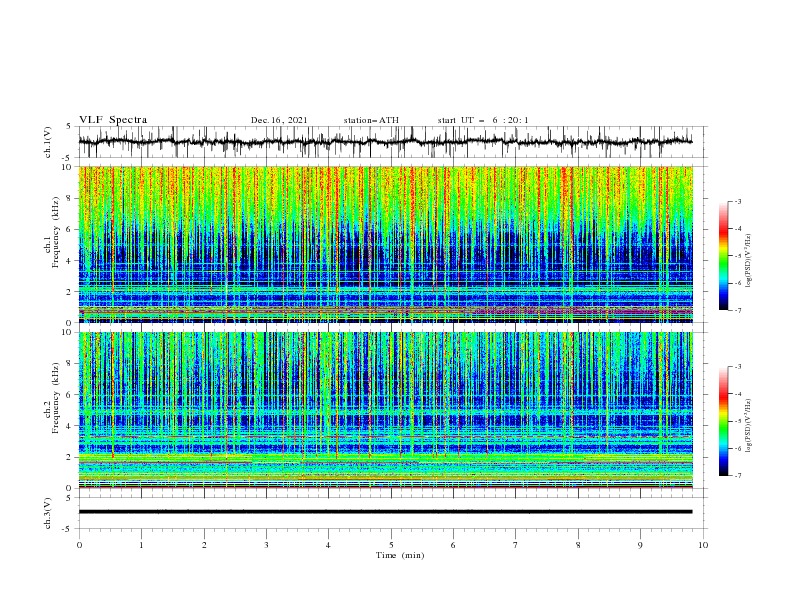Click the ch.1 Frequency (kHz) axis label
Image resolution: width=792 pixels, height=612 pixels.
(52, 244)
